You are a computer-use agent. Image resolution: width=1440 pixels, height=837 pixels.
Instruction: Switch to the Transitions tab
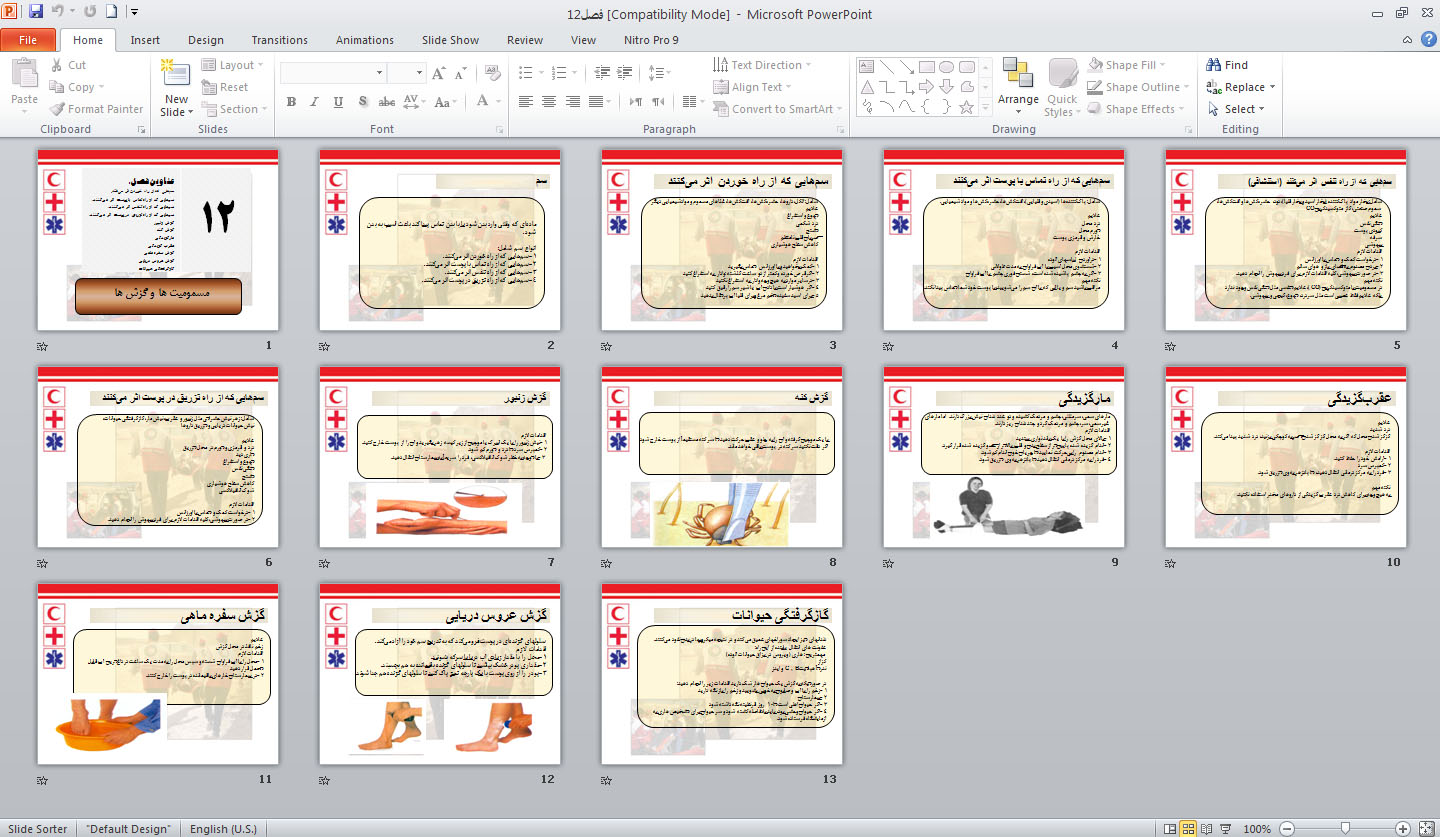coord(280,40)
